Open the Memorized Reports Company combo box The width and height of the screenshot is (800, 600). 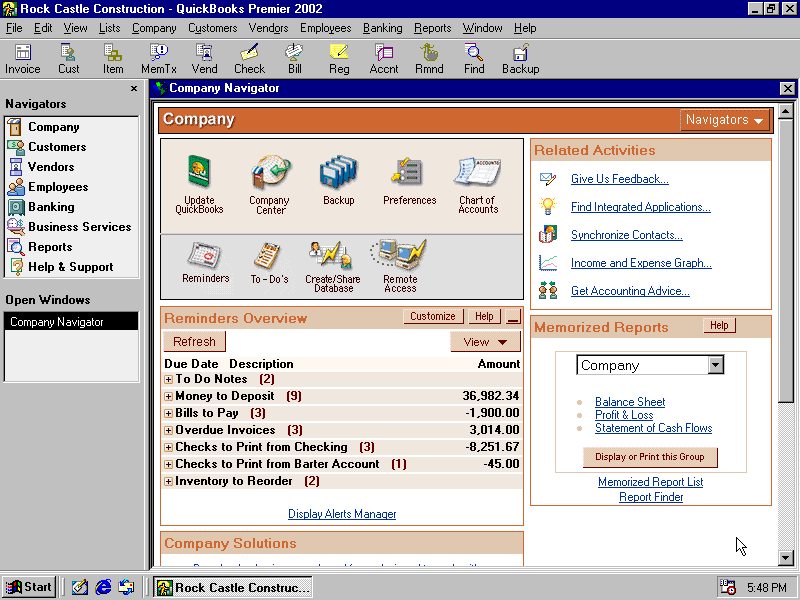pos(650,365)
